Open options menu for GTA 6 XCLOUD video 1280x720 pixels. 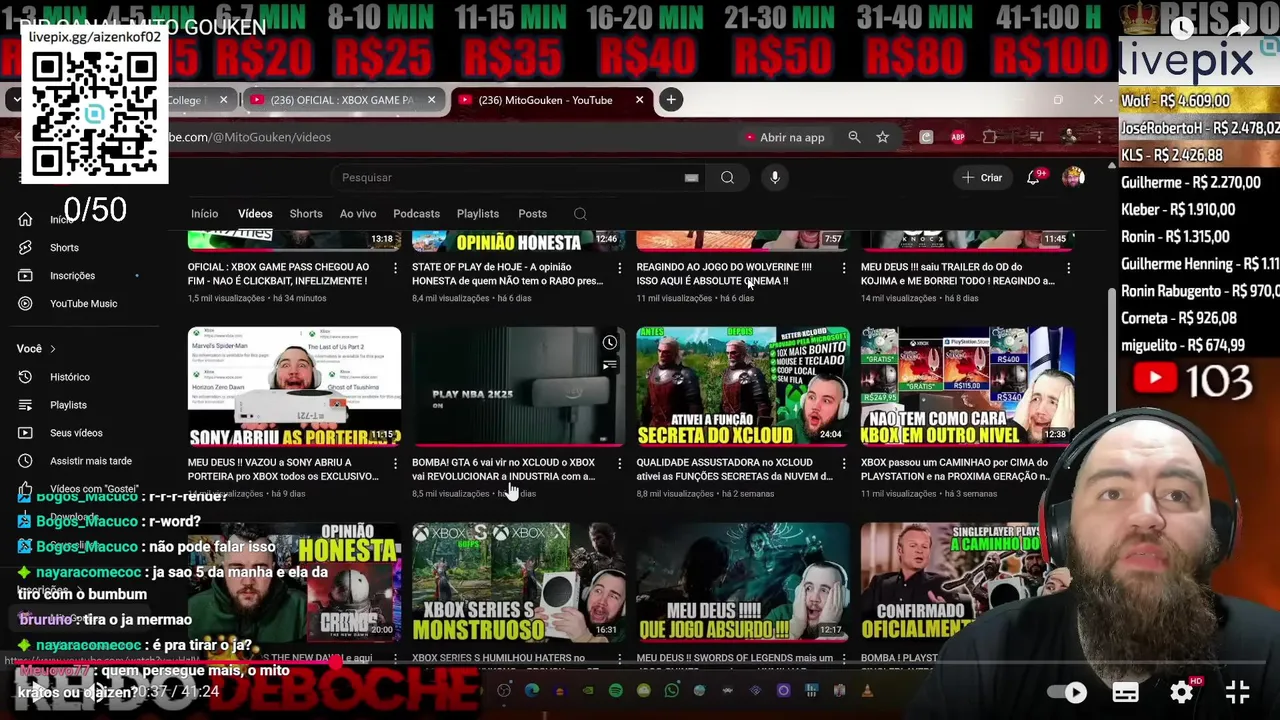[x=619, y=463]
